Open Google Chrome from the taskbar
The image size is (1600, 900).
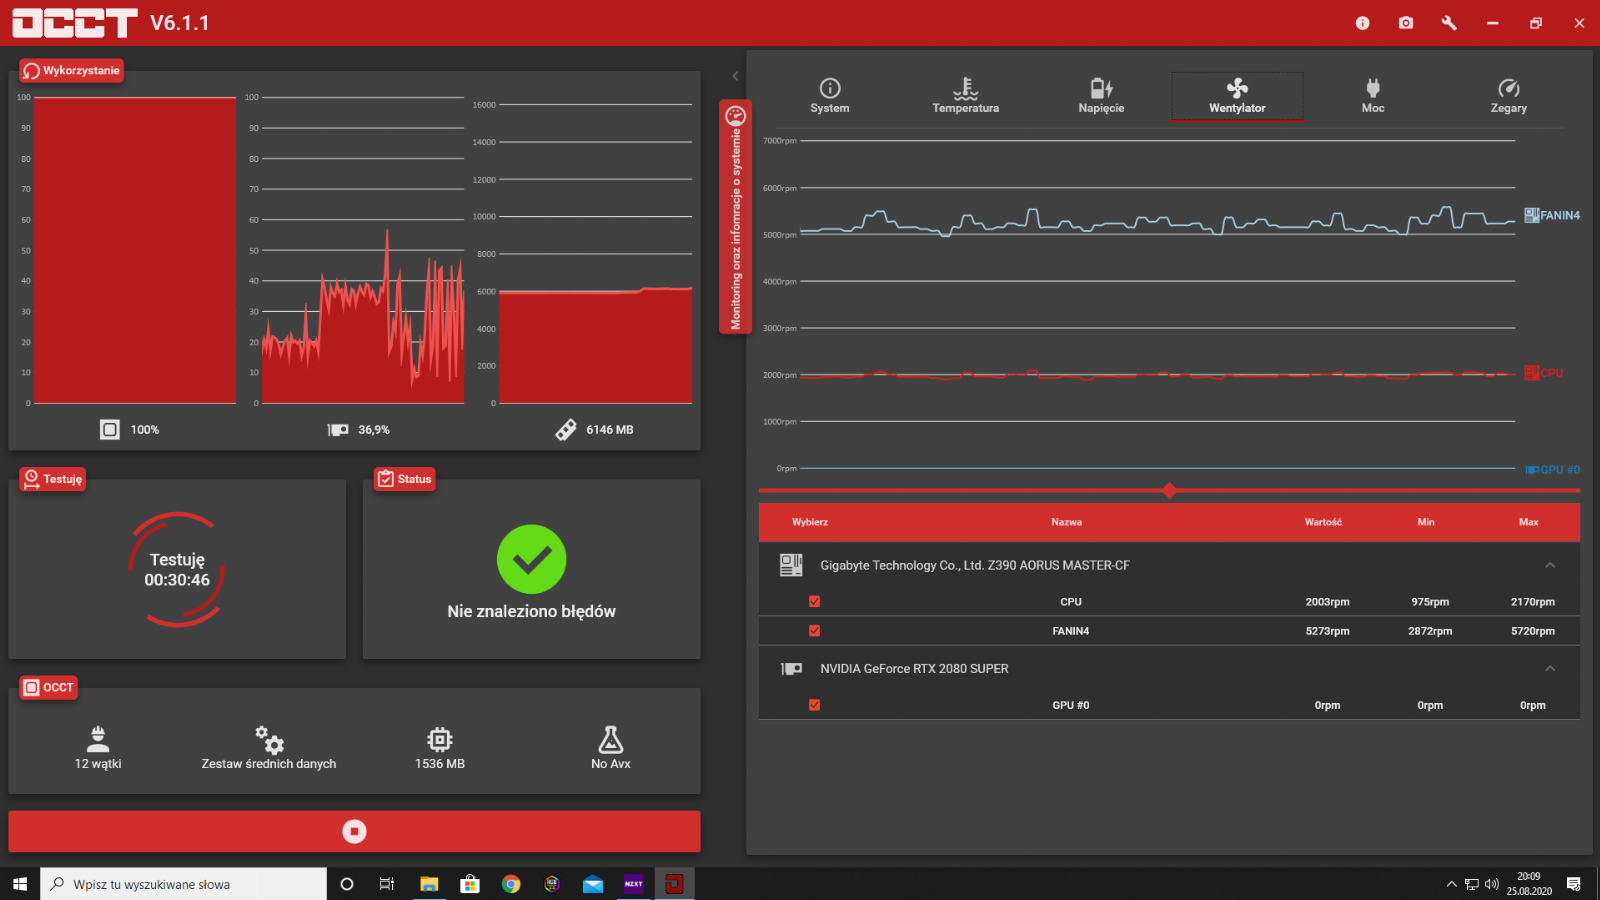pyautogui.click(x=511, y=884)
